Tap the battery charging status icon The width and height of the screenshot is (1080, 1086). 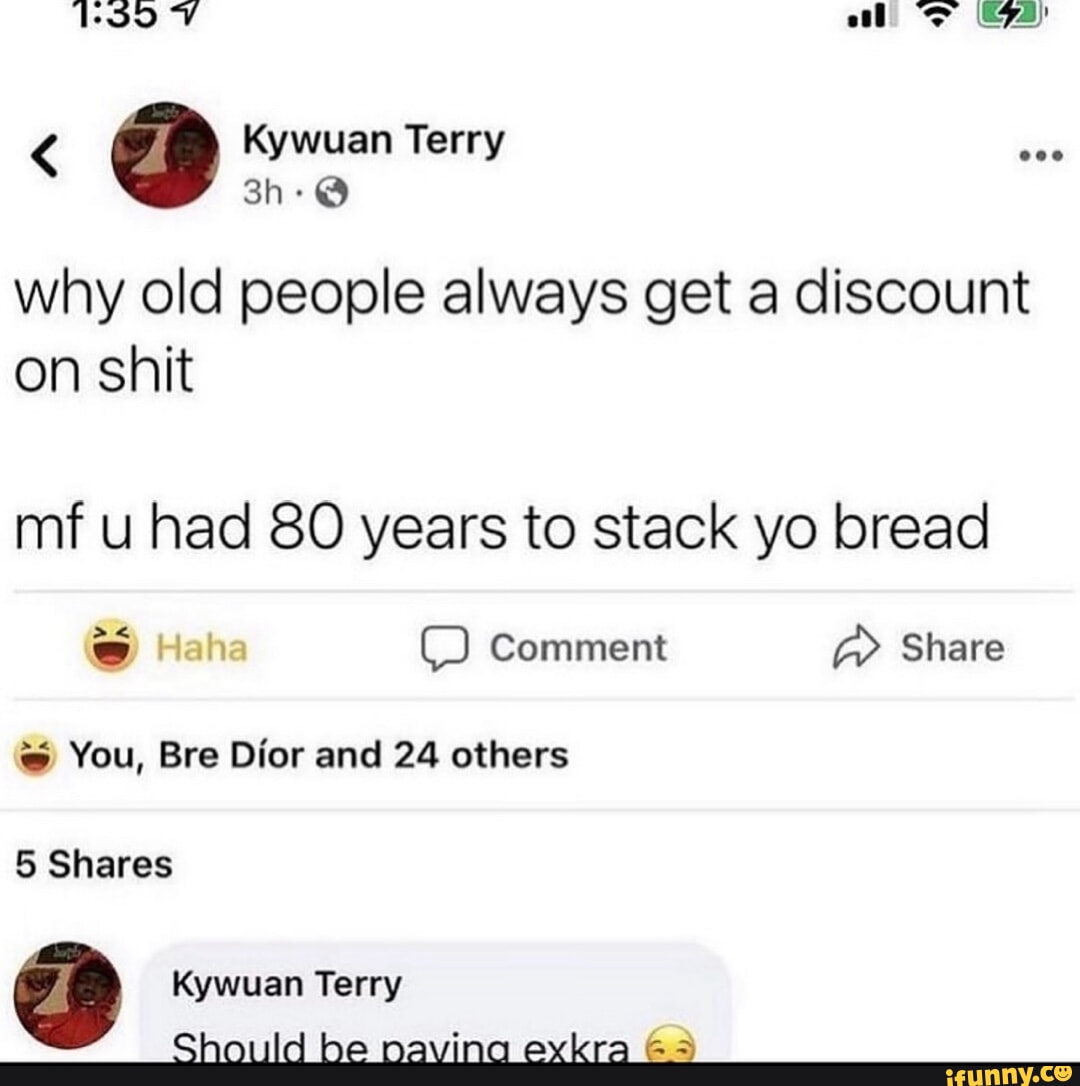tap(1012, 15)
